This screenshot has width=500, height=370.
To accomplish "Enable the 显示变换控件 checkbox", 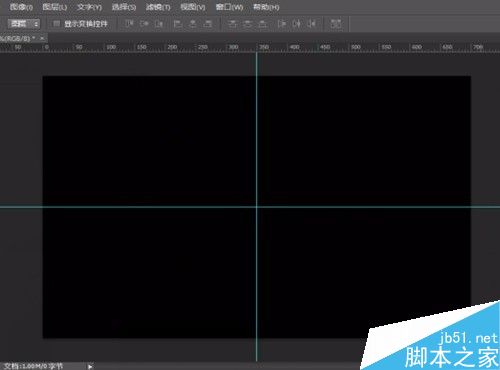I will 57,24.
